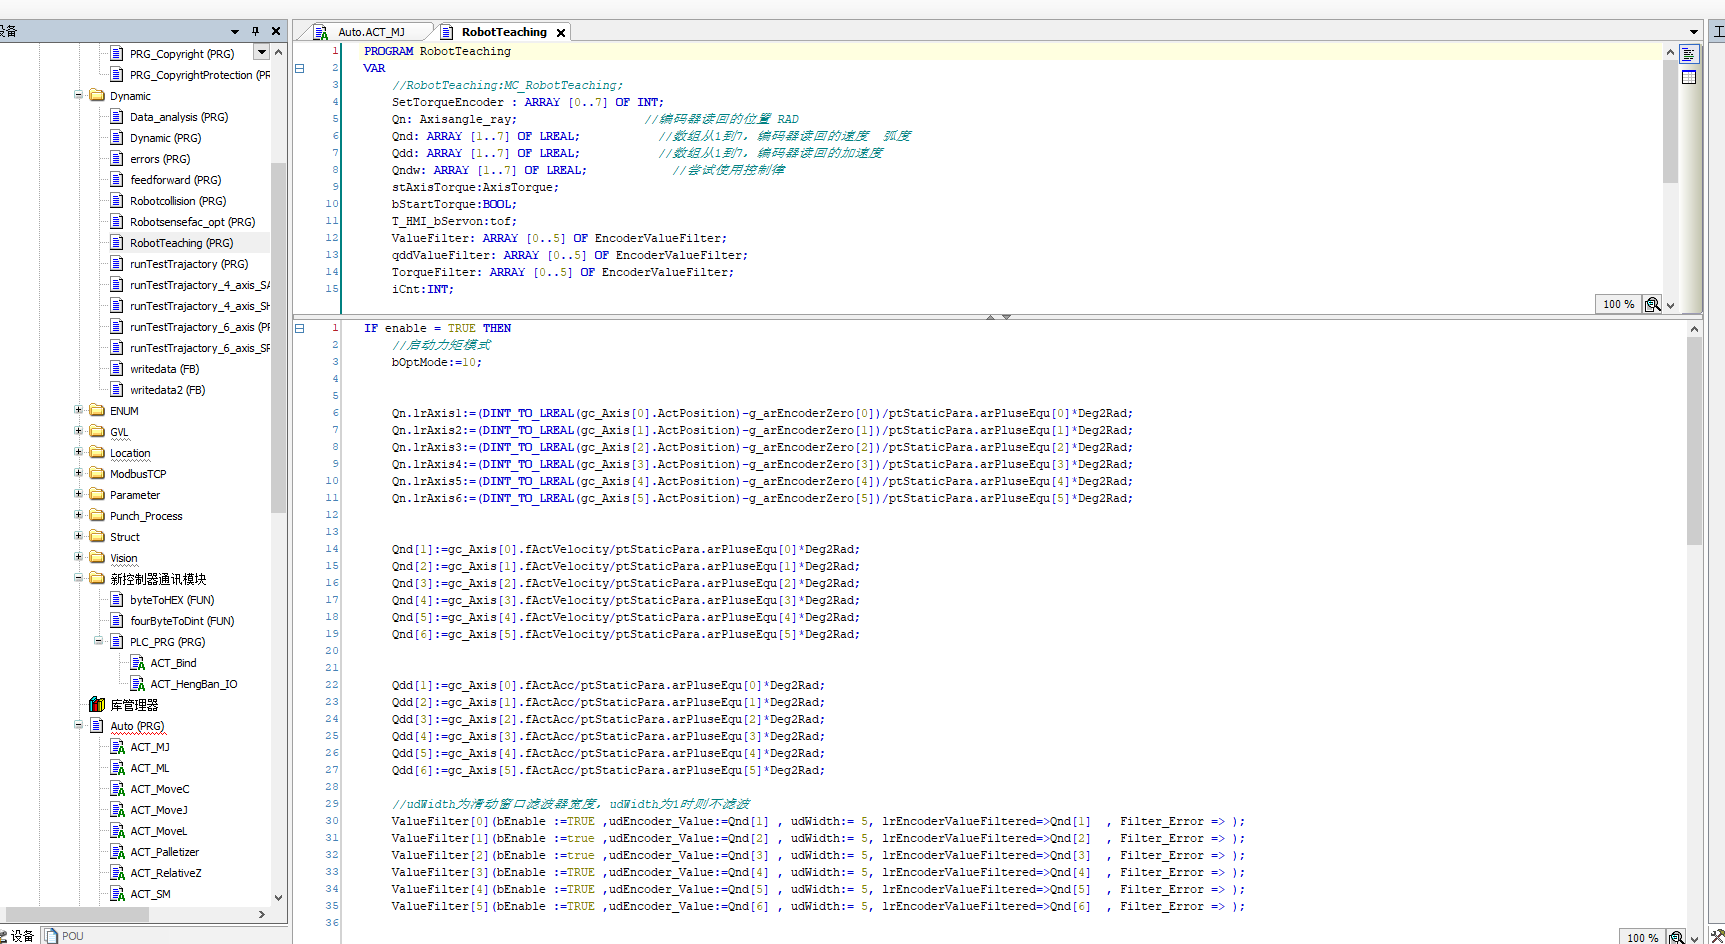Switch to the POU bottom tab
Screen dimensions: 1725x944
pyautogui.click(x=64, y=936)
